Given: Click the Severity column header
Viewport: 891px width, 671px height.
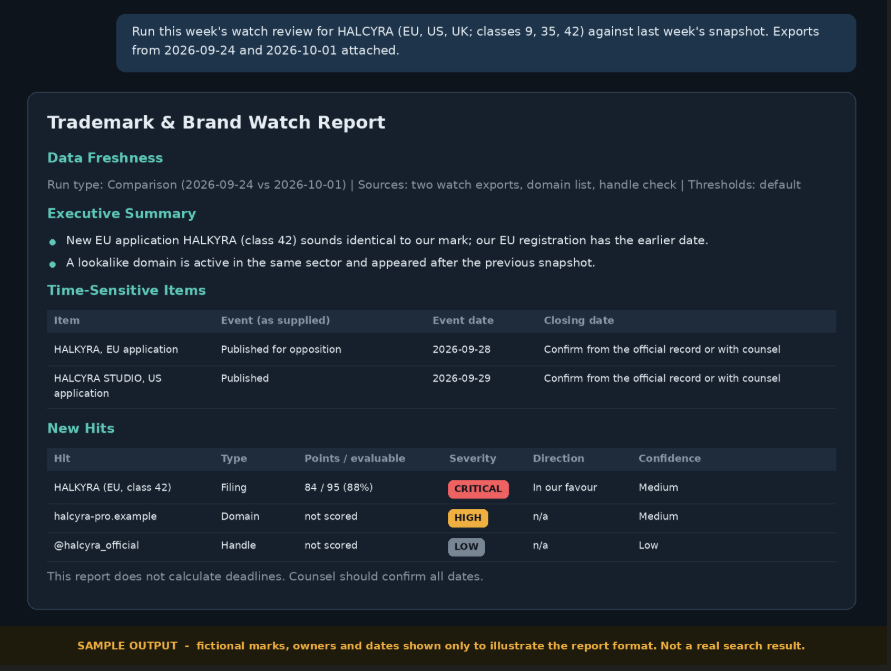Looking at the screenshot, I should click(x=472, y=459).
